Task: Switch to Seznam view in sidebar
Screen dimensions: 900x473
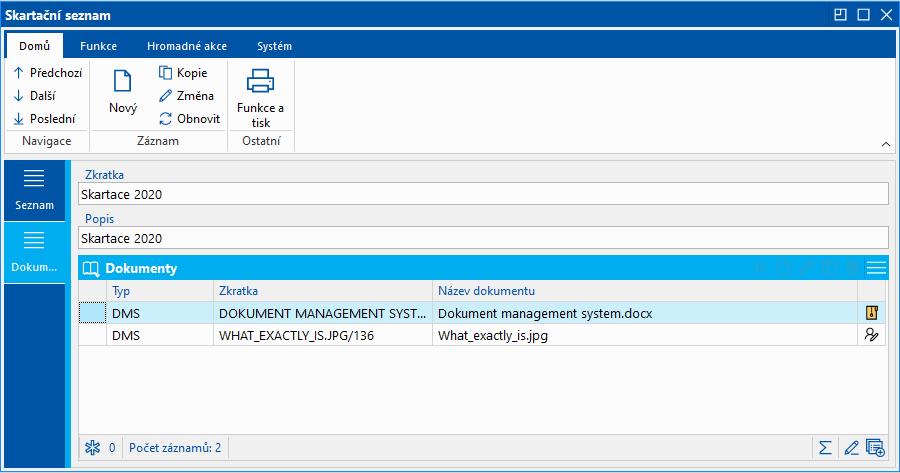Action: (x=34, y=189)
